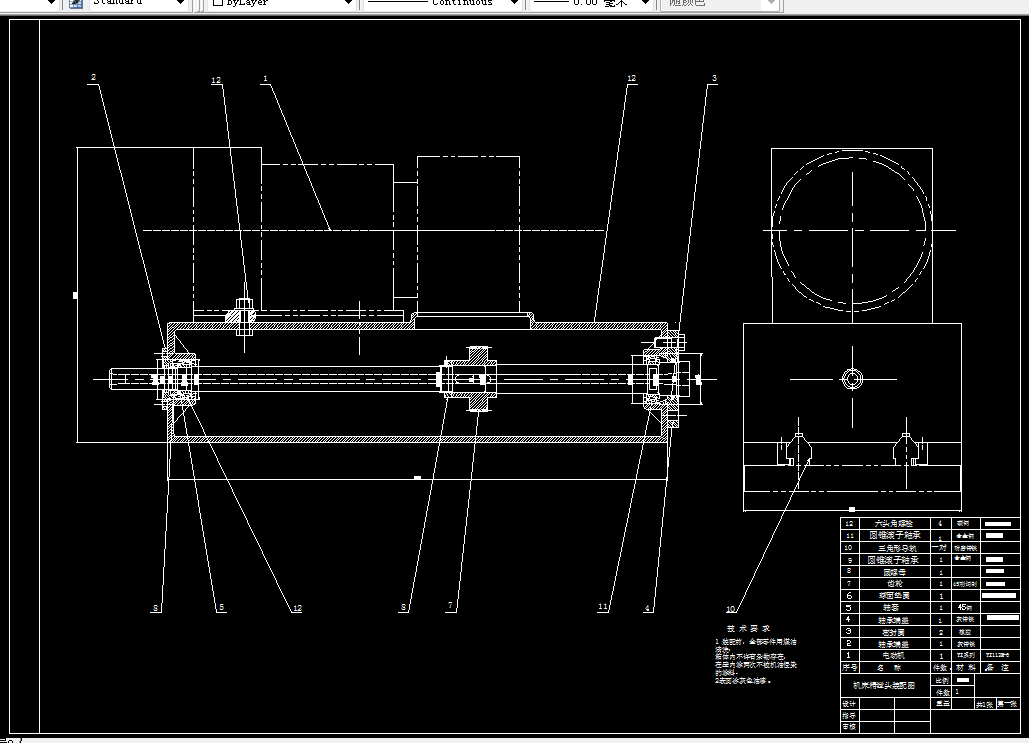
Task: Click 圆螺母 in the parts list
Action: [x=894, y=572]
